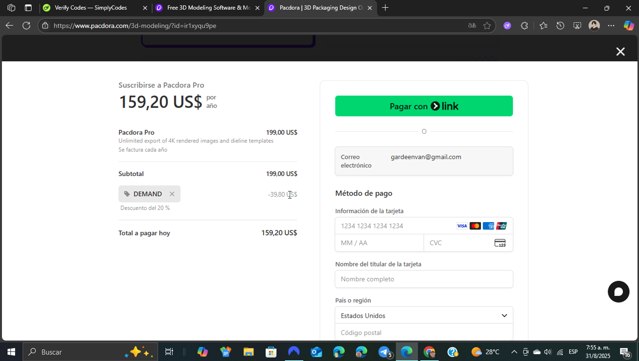Close the Free 3D Modeling tab
This screenshot has width=639, height=361.
pos(257,8)
